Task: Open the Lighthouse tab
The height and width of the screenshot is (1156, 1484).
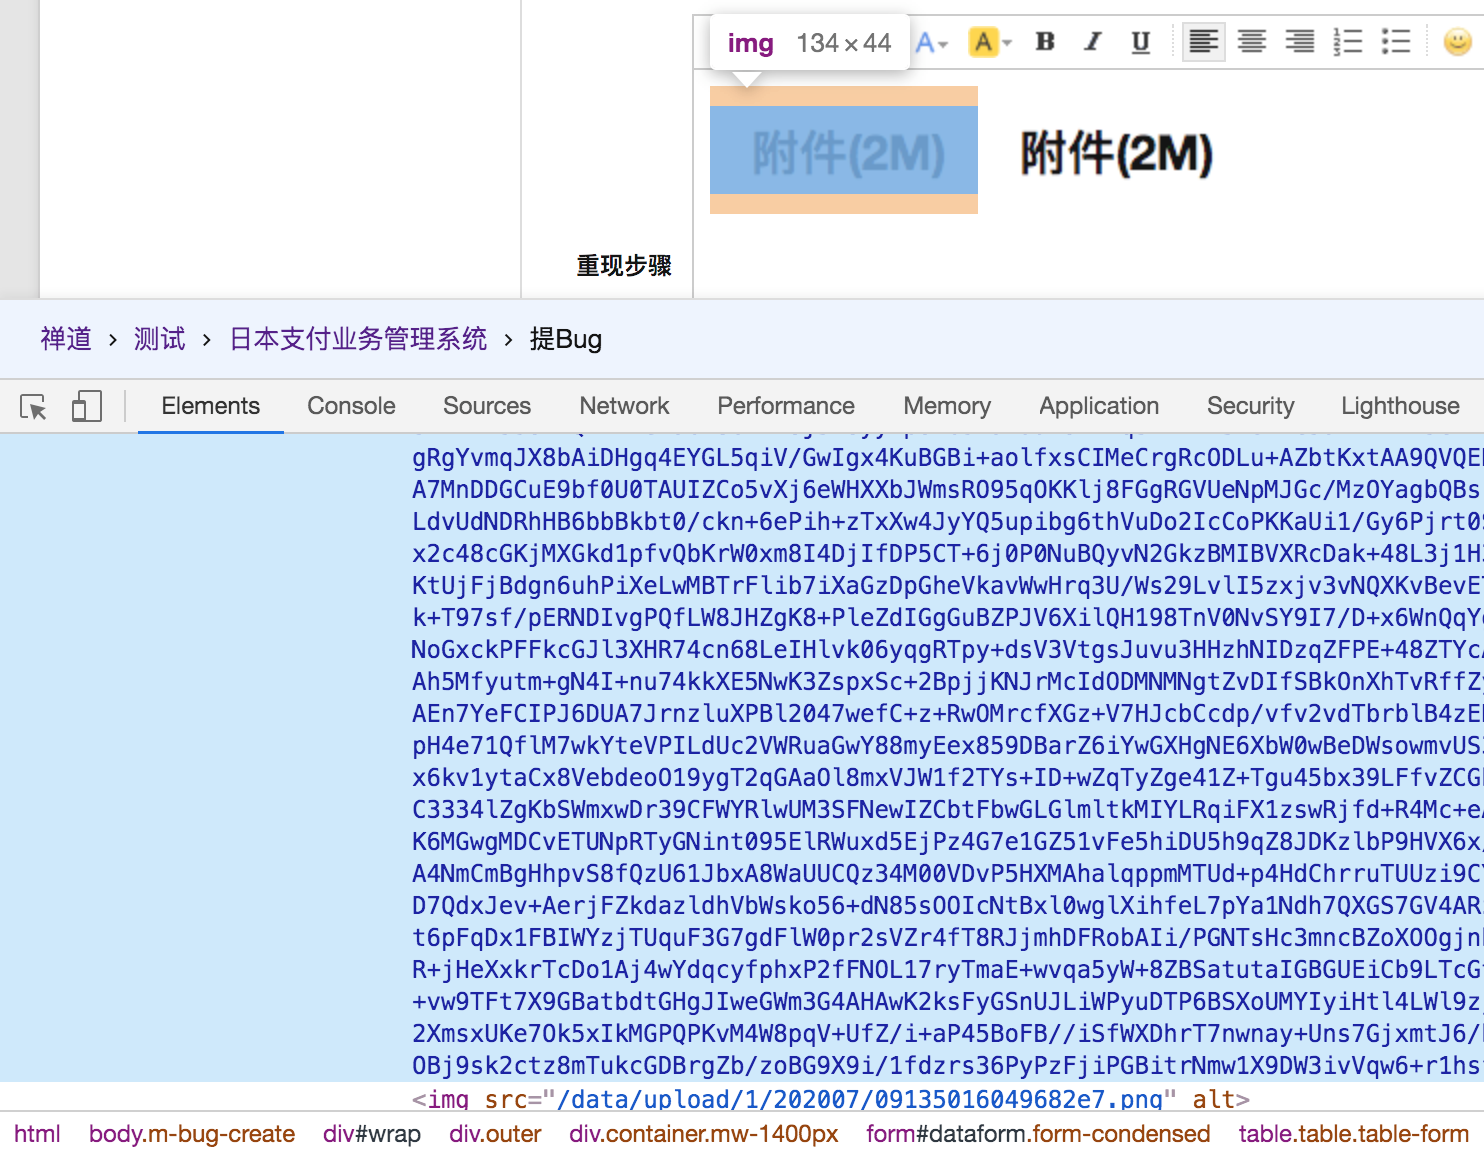Action: (1400, 406)
